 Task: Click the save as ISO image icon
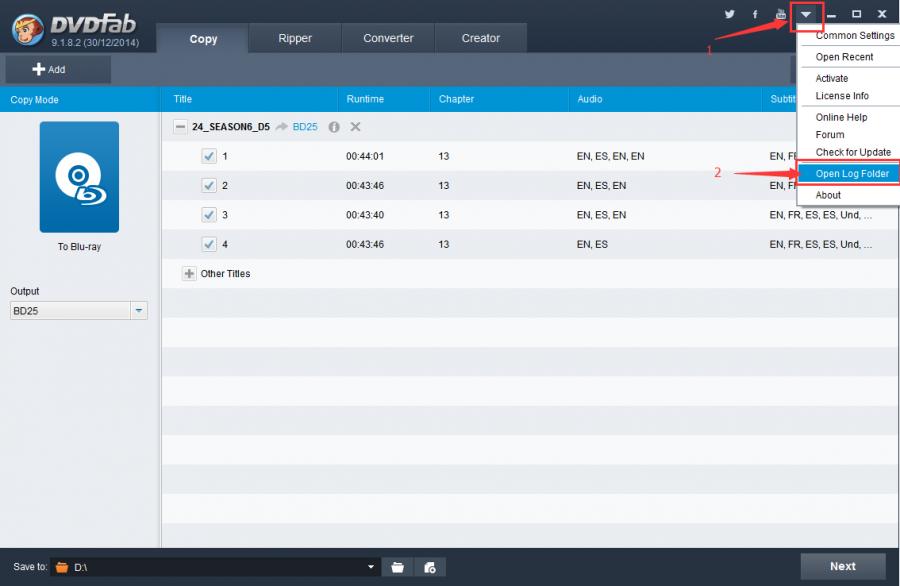click(x=430, y=567)
